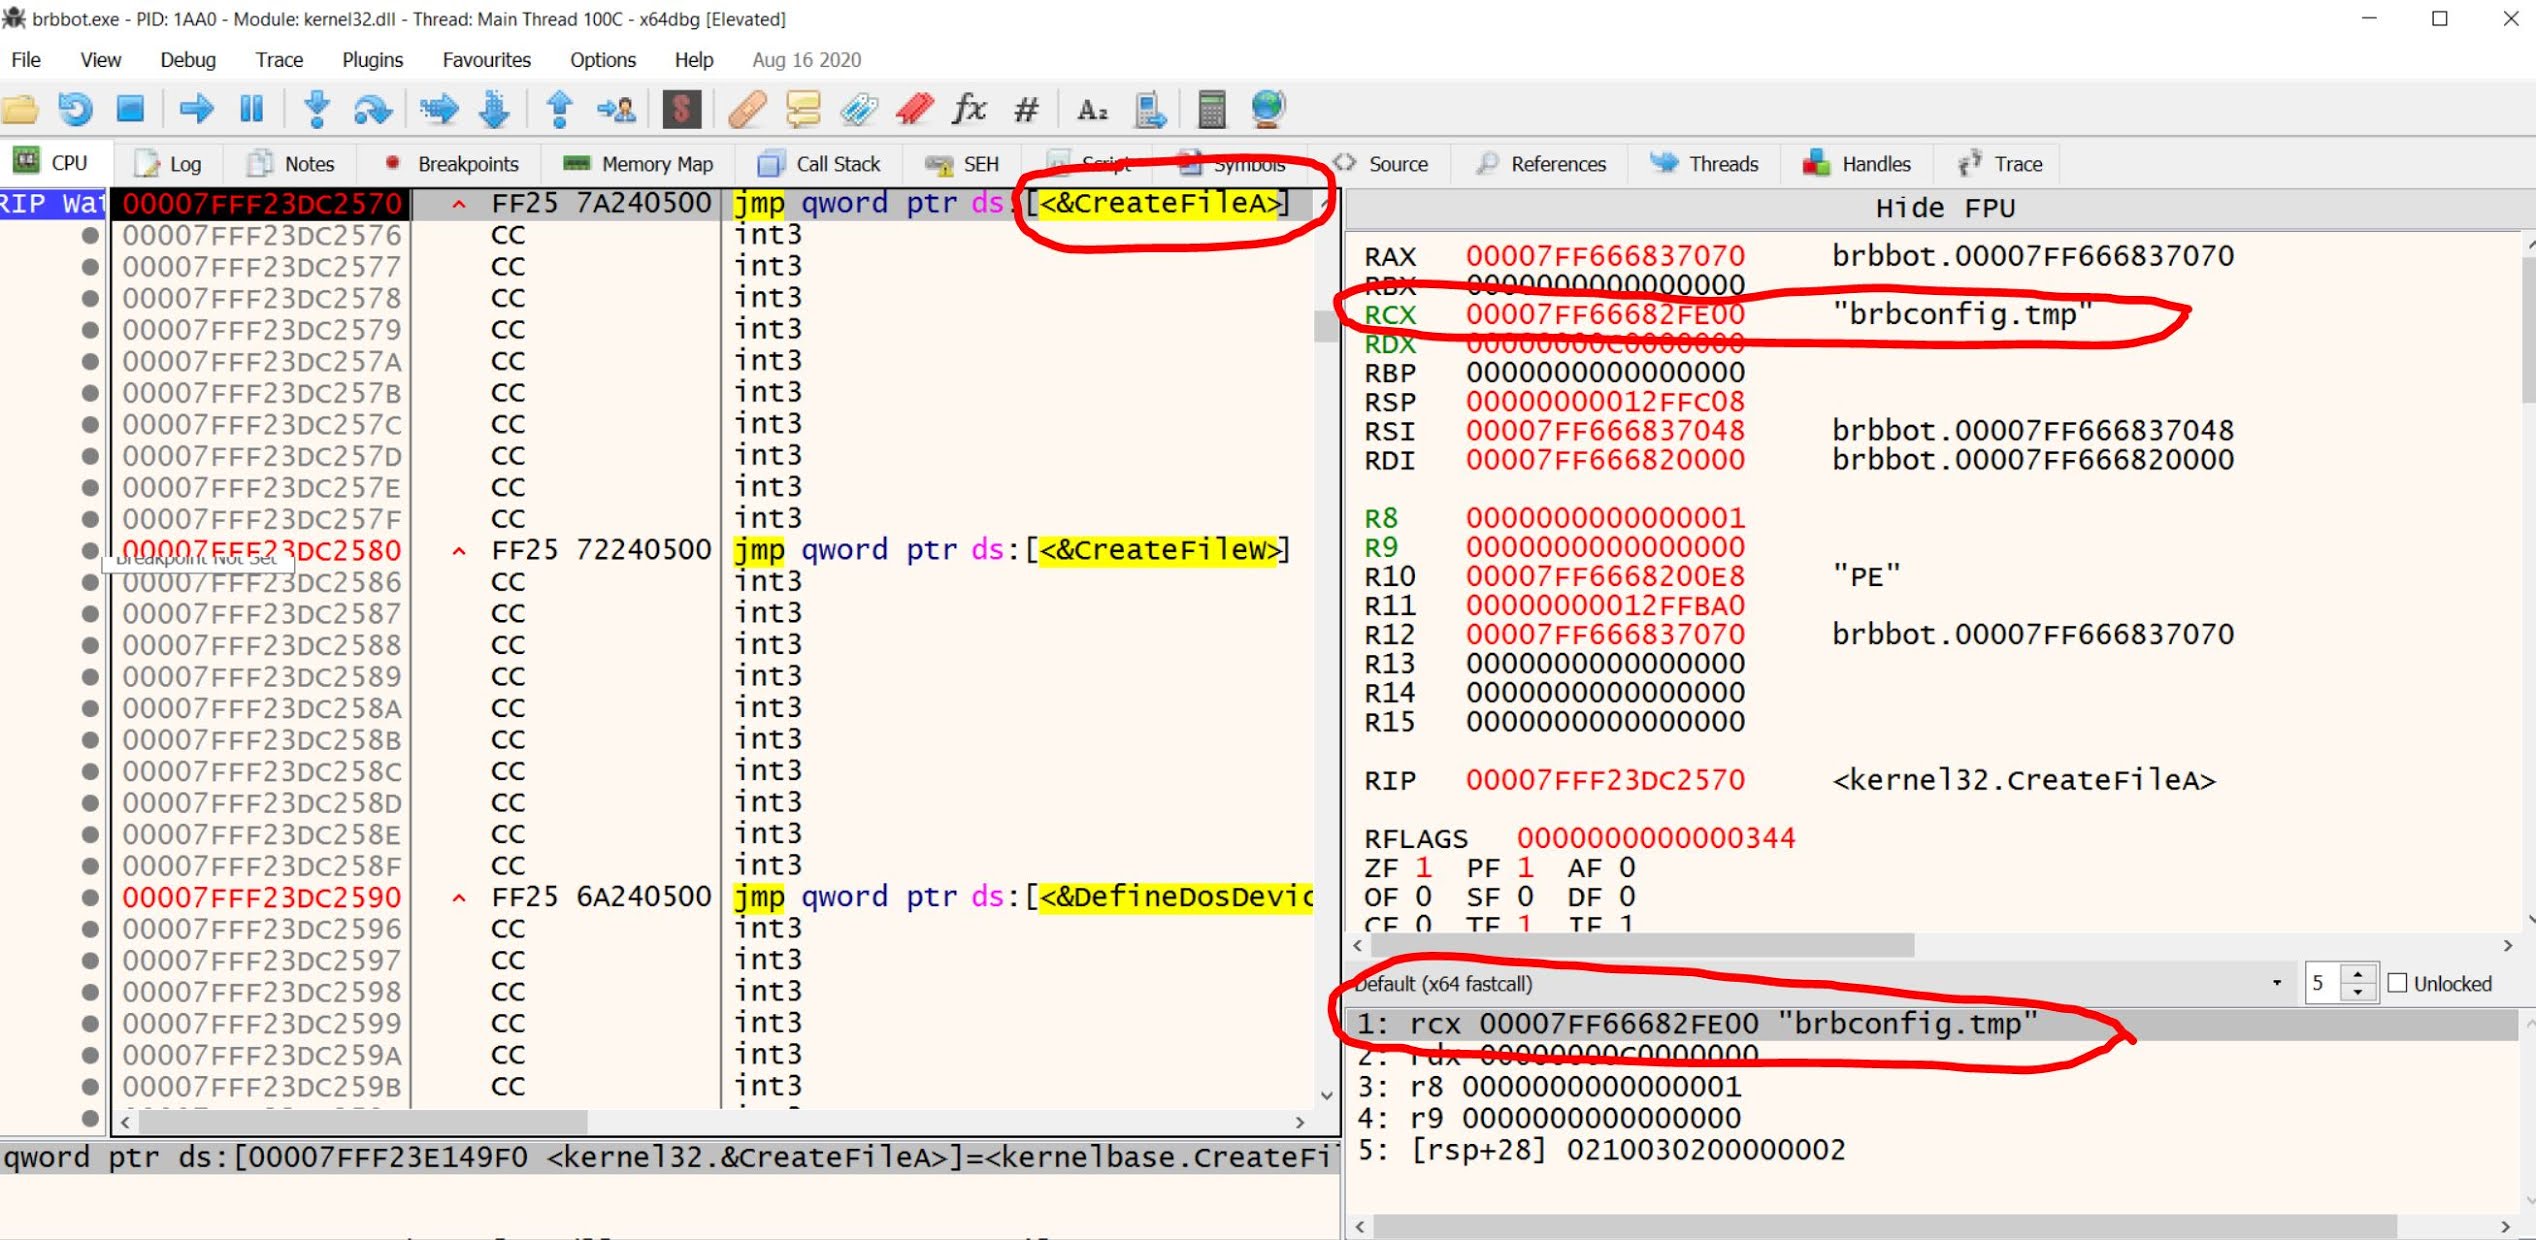This screenshot has height=1240, width=2536.
Task: Step into the current instruction
Action: pos(317,110)
